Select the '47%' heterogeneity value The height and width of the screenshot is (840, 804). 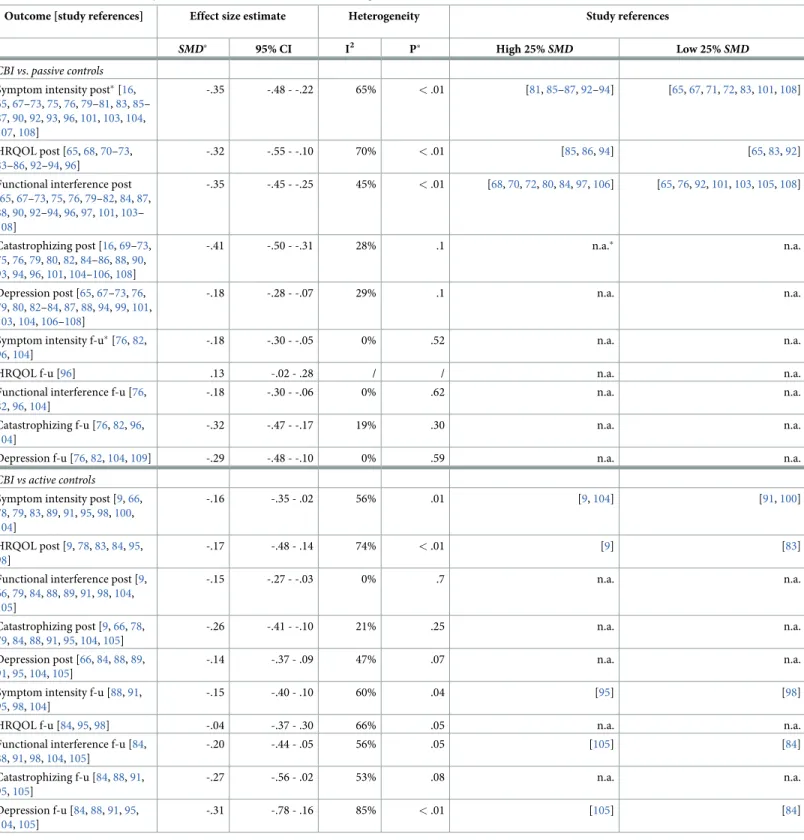pos(366,659)
